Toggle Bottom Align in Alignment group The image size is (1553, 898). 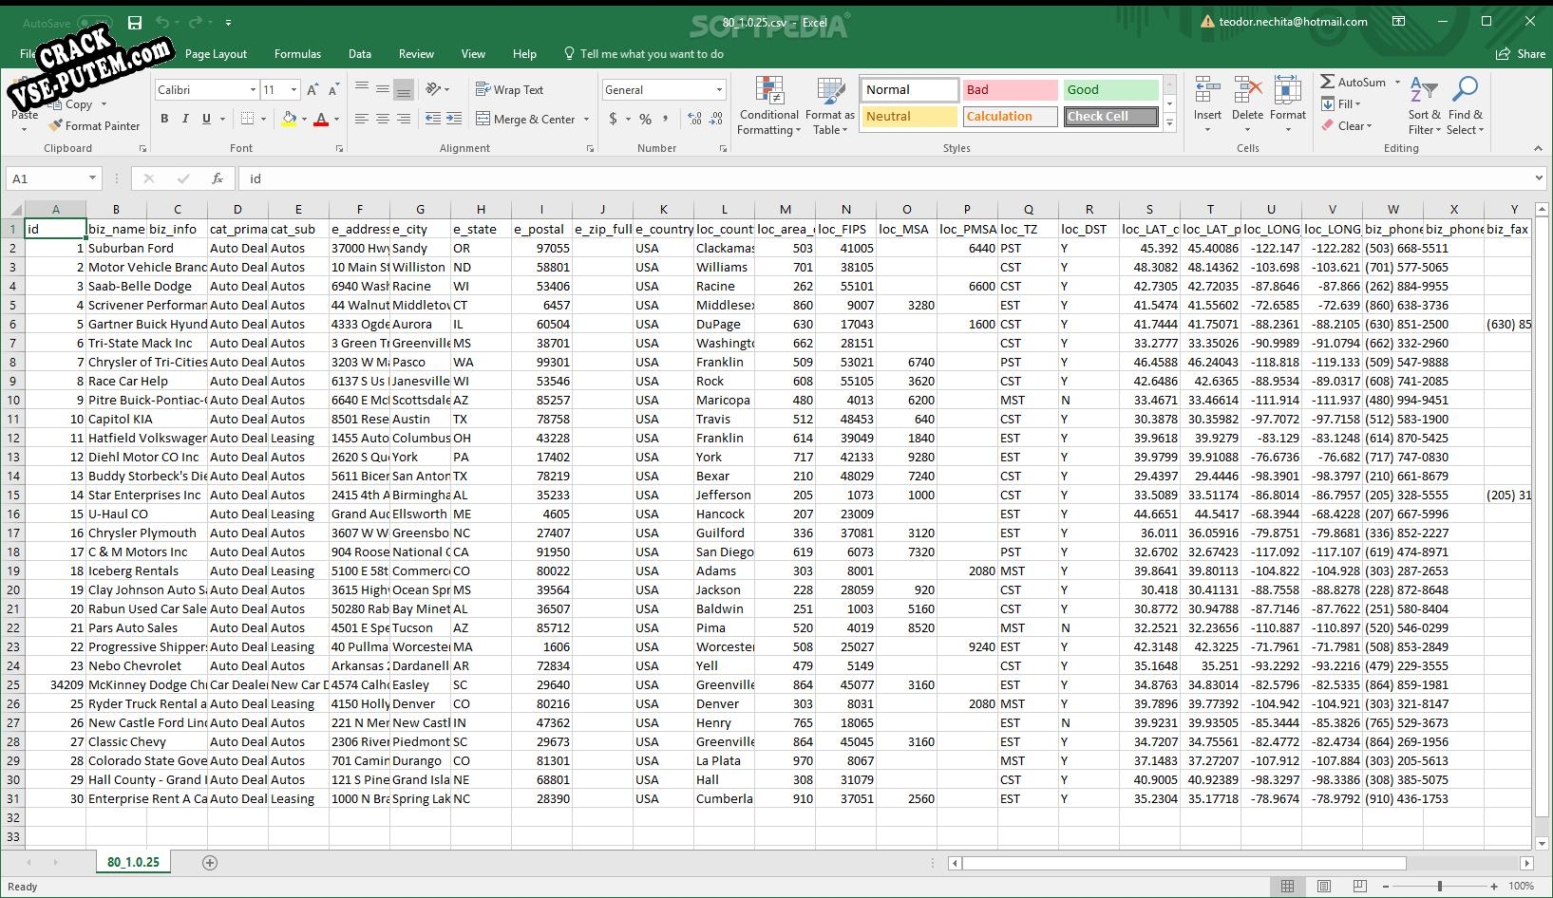pyautogui.click(x=403, y=89)
